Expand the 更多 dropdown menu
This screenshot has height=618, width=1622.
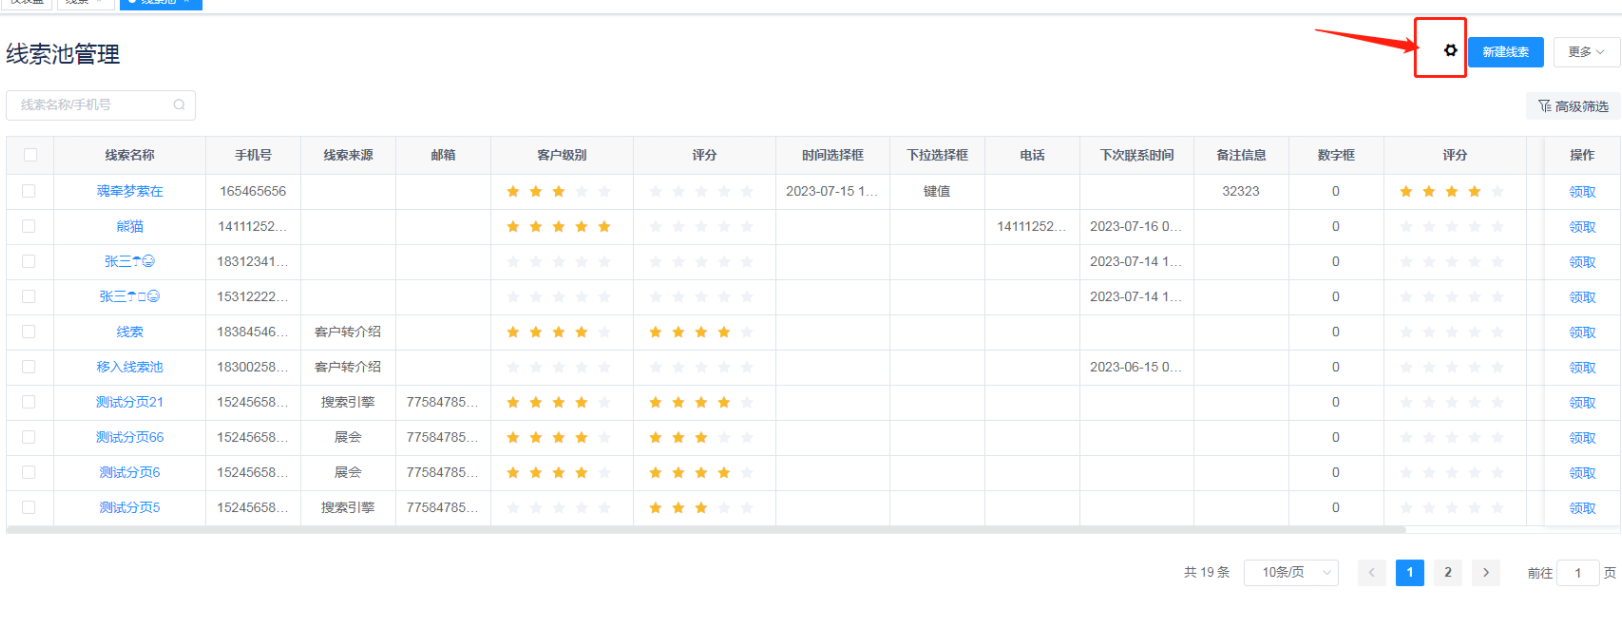[1586, 52]
